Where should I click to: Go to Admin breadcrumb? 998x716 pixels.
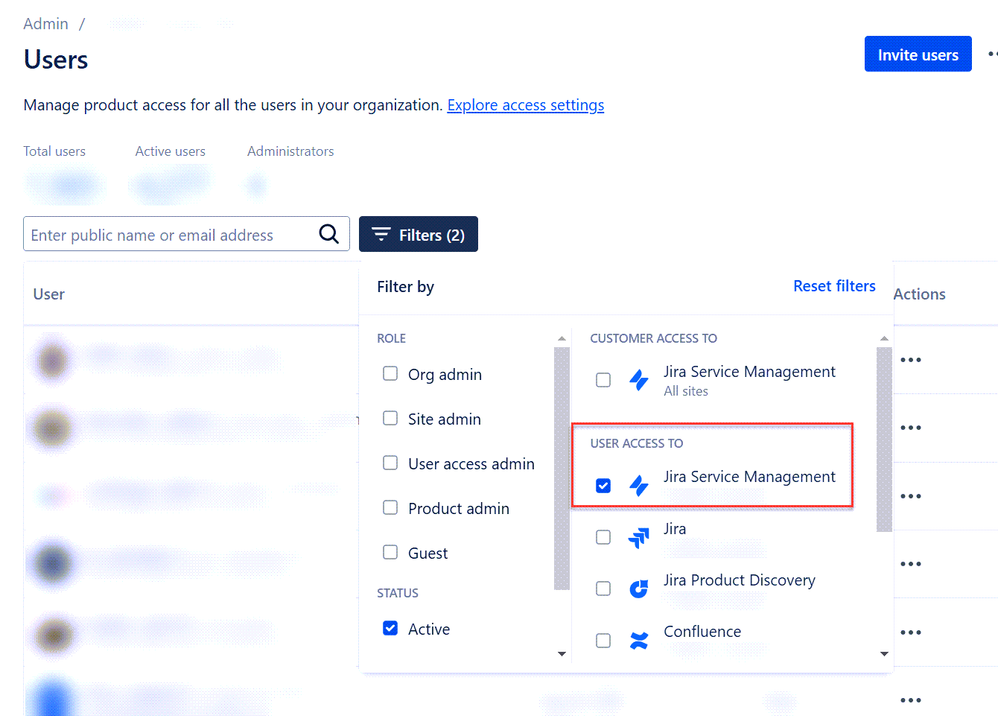(x=46, y=24)
